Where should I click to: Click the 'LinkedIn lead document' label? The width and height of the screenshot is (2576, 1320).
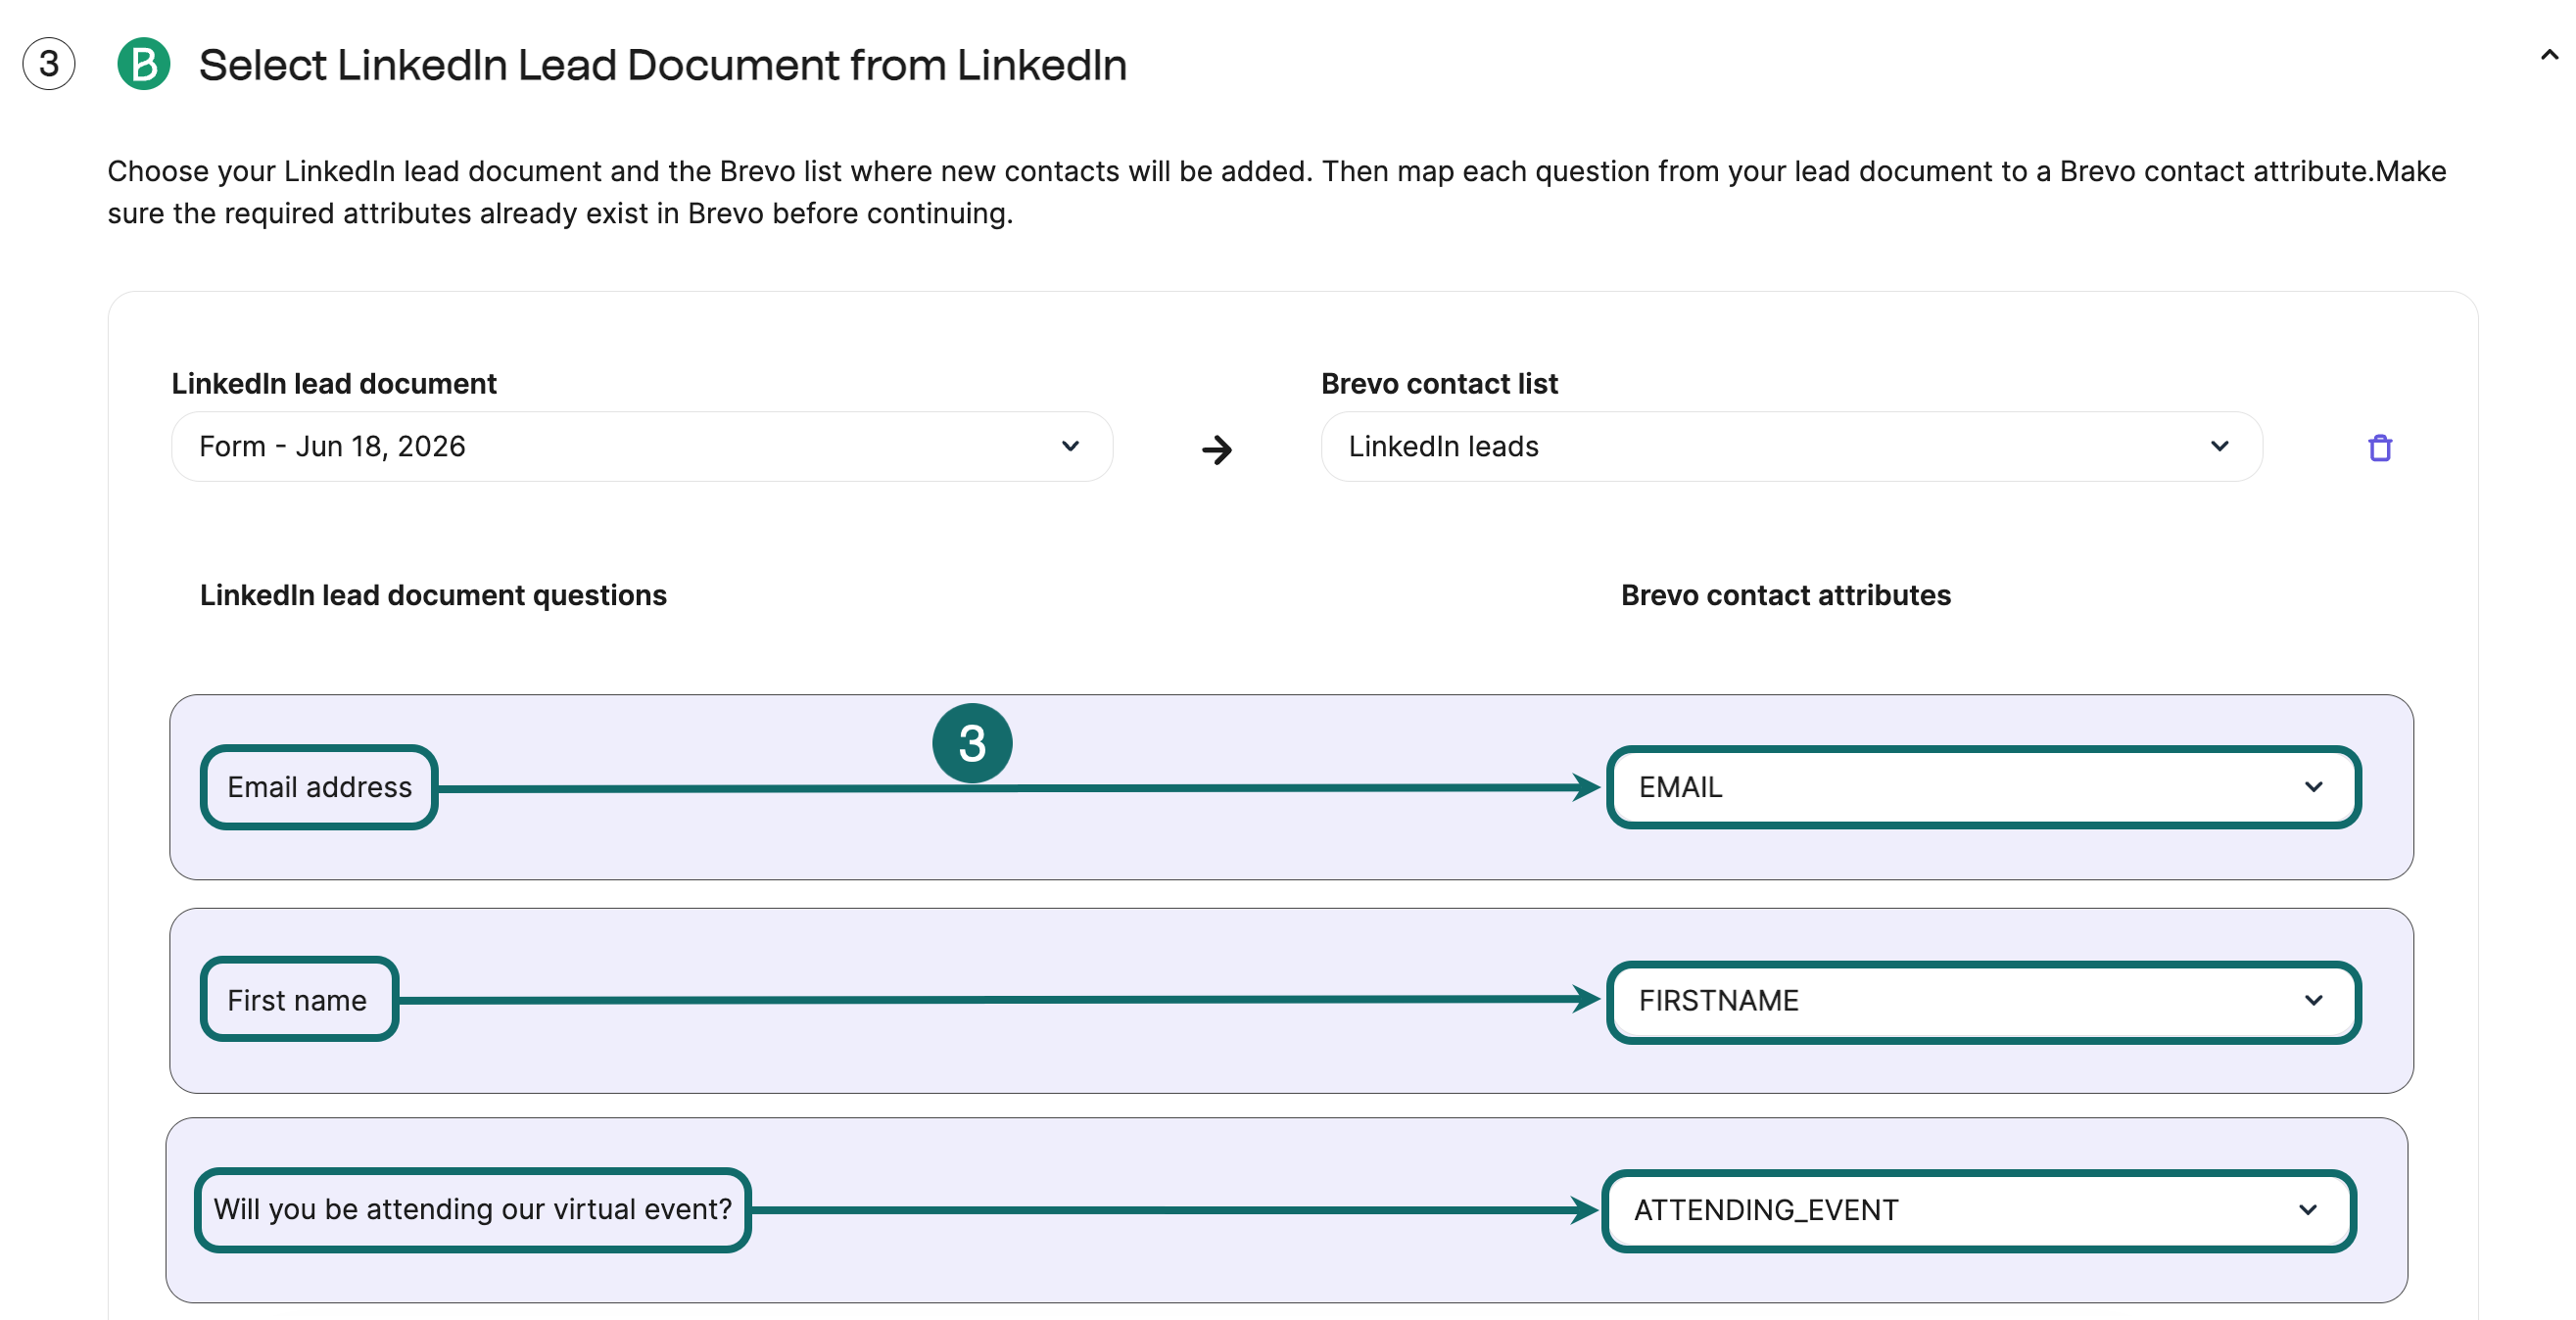point(334,384)
